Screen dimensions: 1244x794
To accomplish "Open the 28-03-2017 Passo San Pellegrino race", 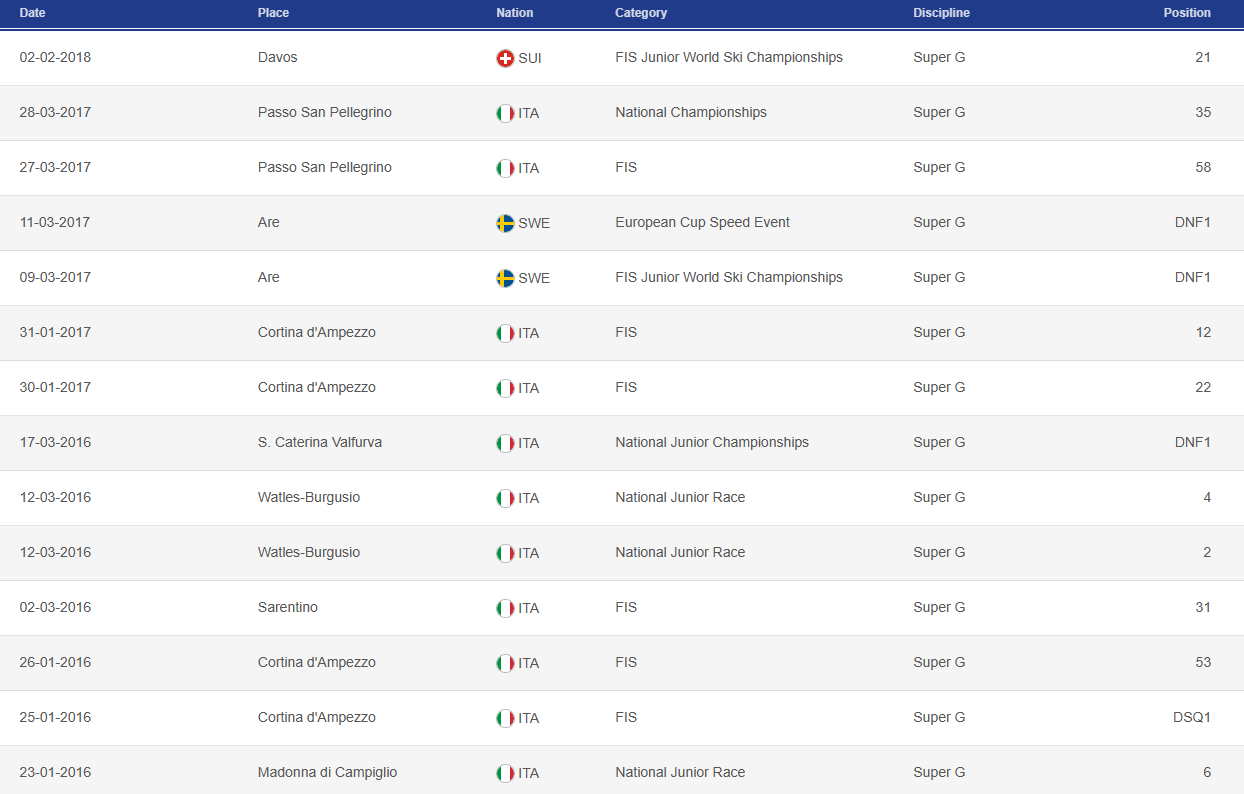I will 324,113.
